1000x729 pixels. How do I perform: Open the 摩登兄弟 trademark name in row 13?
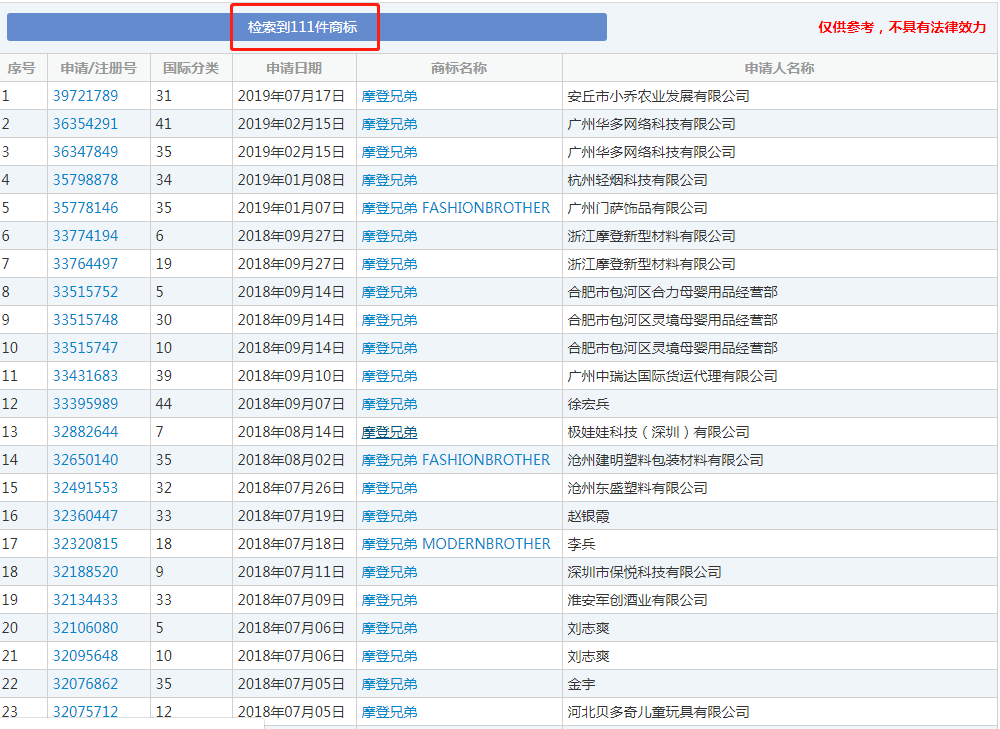point(389,432)
